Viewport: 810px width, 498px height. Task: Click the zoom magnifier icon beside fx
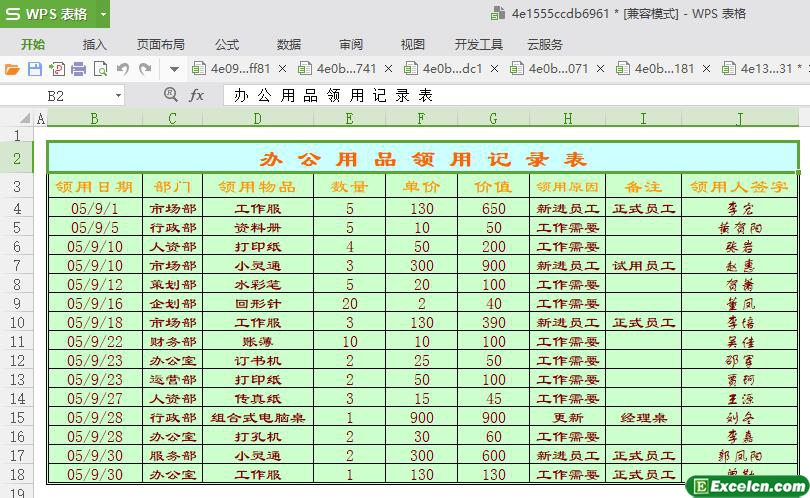[170, 95]
